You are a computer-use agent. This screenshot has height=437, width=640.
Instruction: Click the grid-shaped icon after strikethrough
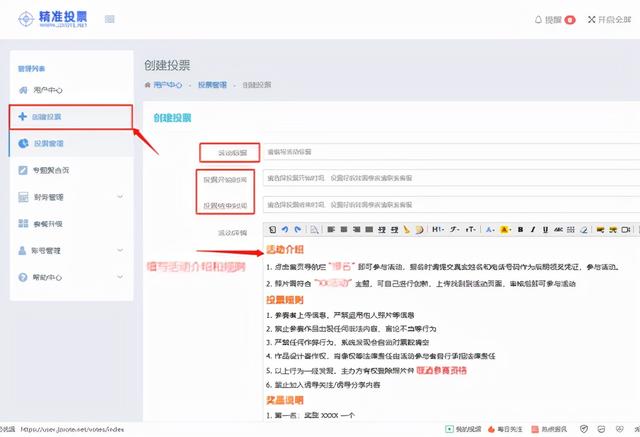(571, 230)
